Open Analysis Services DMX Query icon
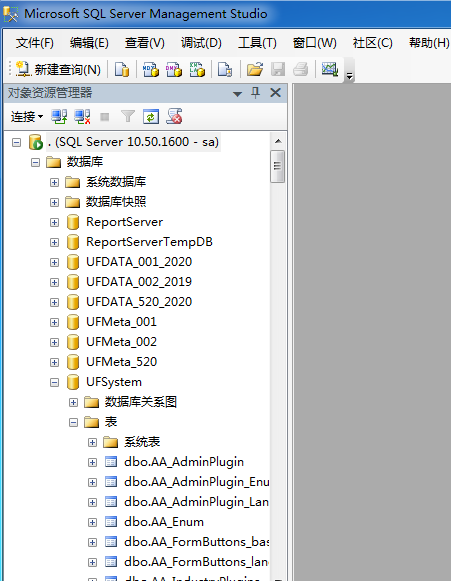This screenshot has width=451, height=581. (173, 69)
